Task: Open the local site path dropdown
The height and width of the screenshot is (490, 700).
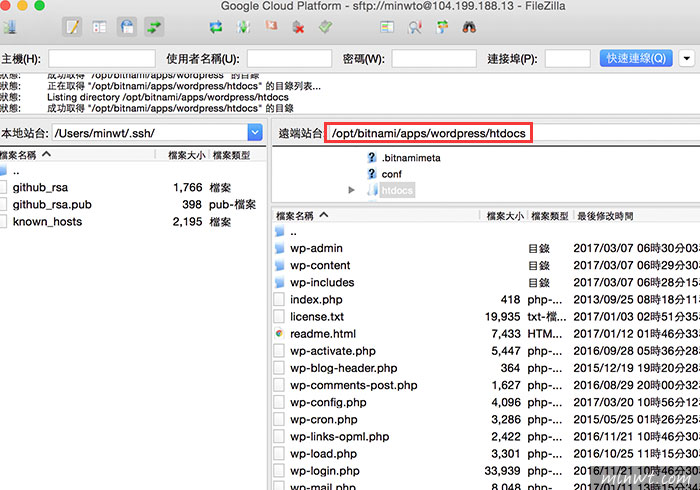Action: [255, 133]
